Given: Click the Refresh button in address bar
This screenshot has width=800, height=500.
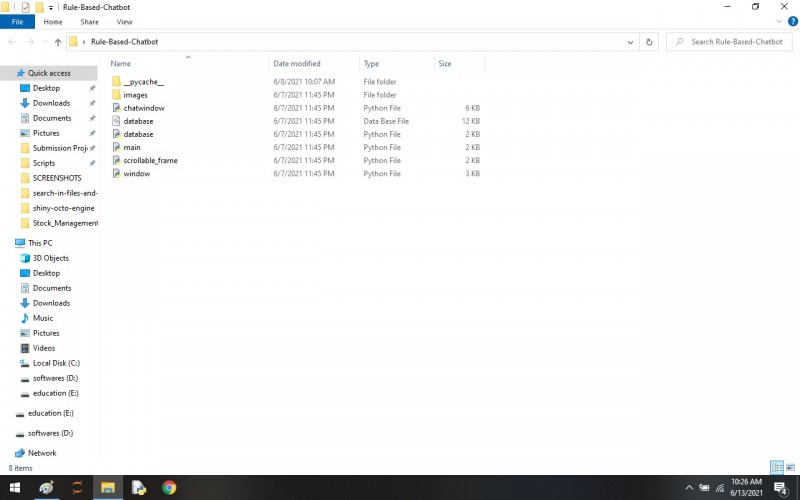Looking at the screenshot, I should [x=649, y=42].
